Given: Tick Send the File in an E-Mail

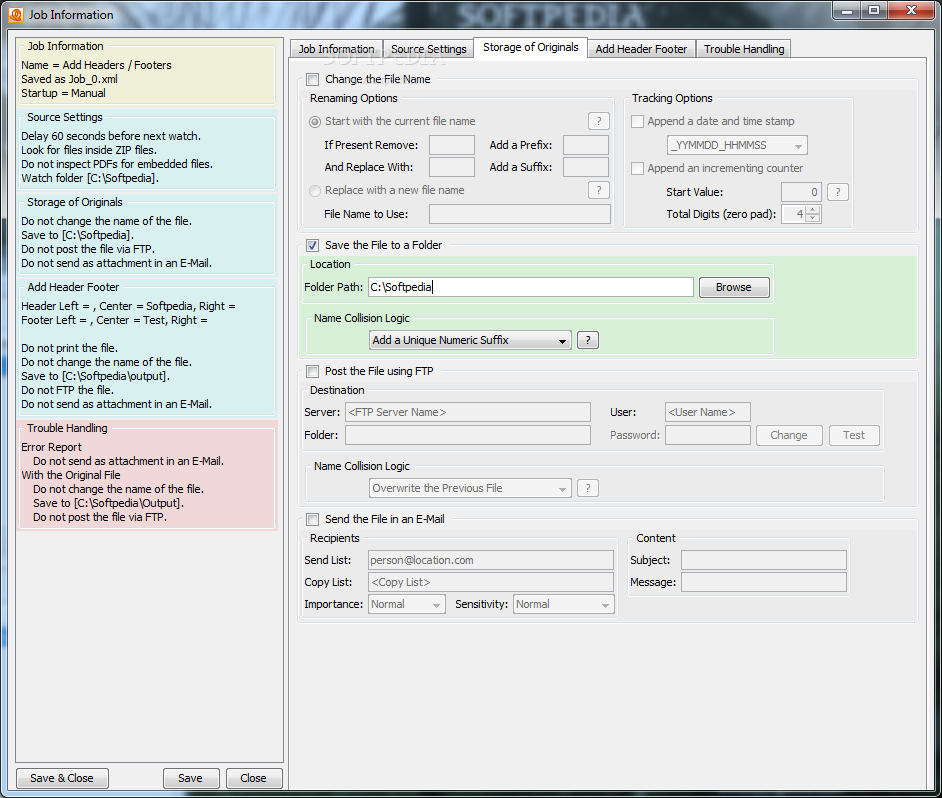Looking at the screenshot, I should pyautogui.click(x=312, y=519).
